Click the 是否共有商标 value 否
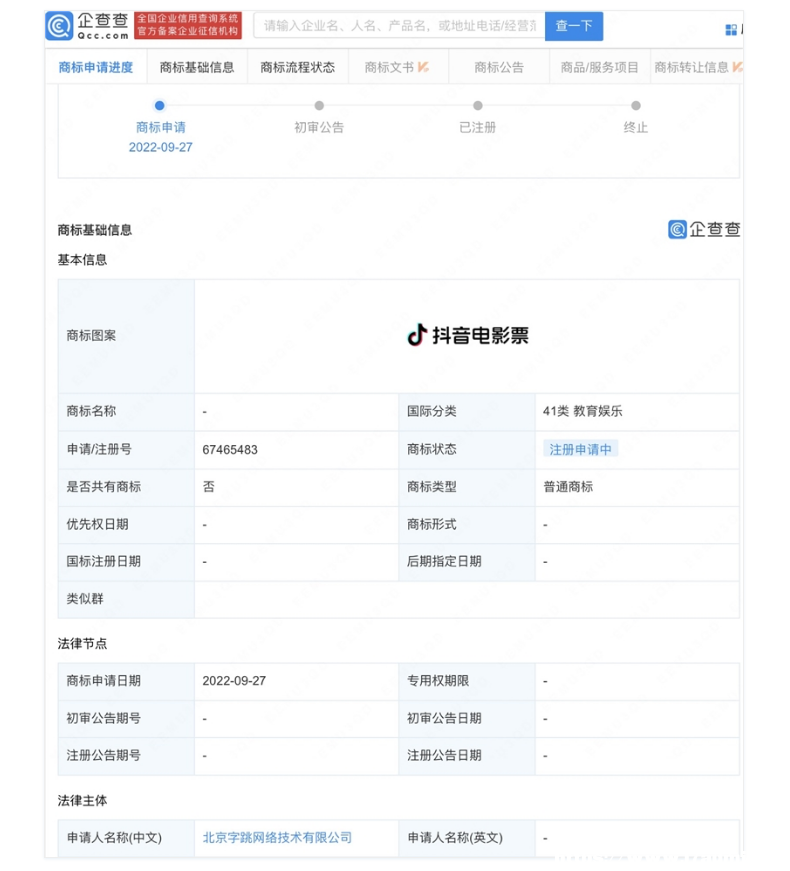 (208, 487)
